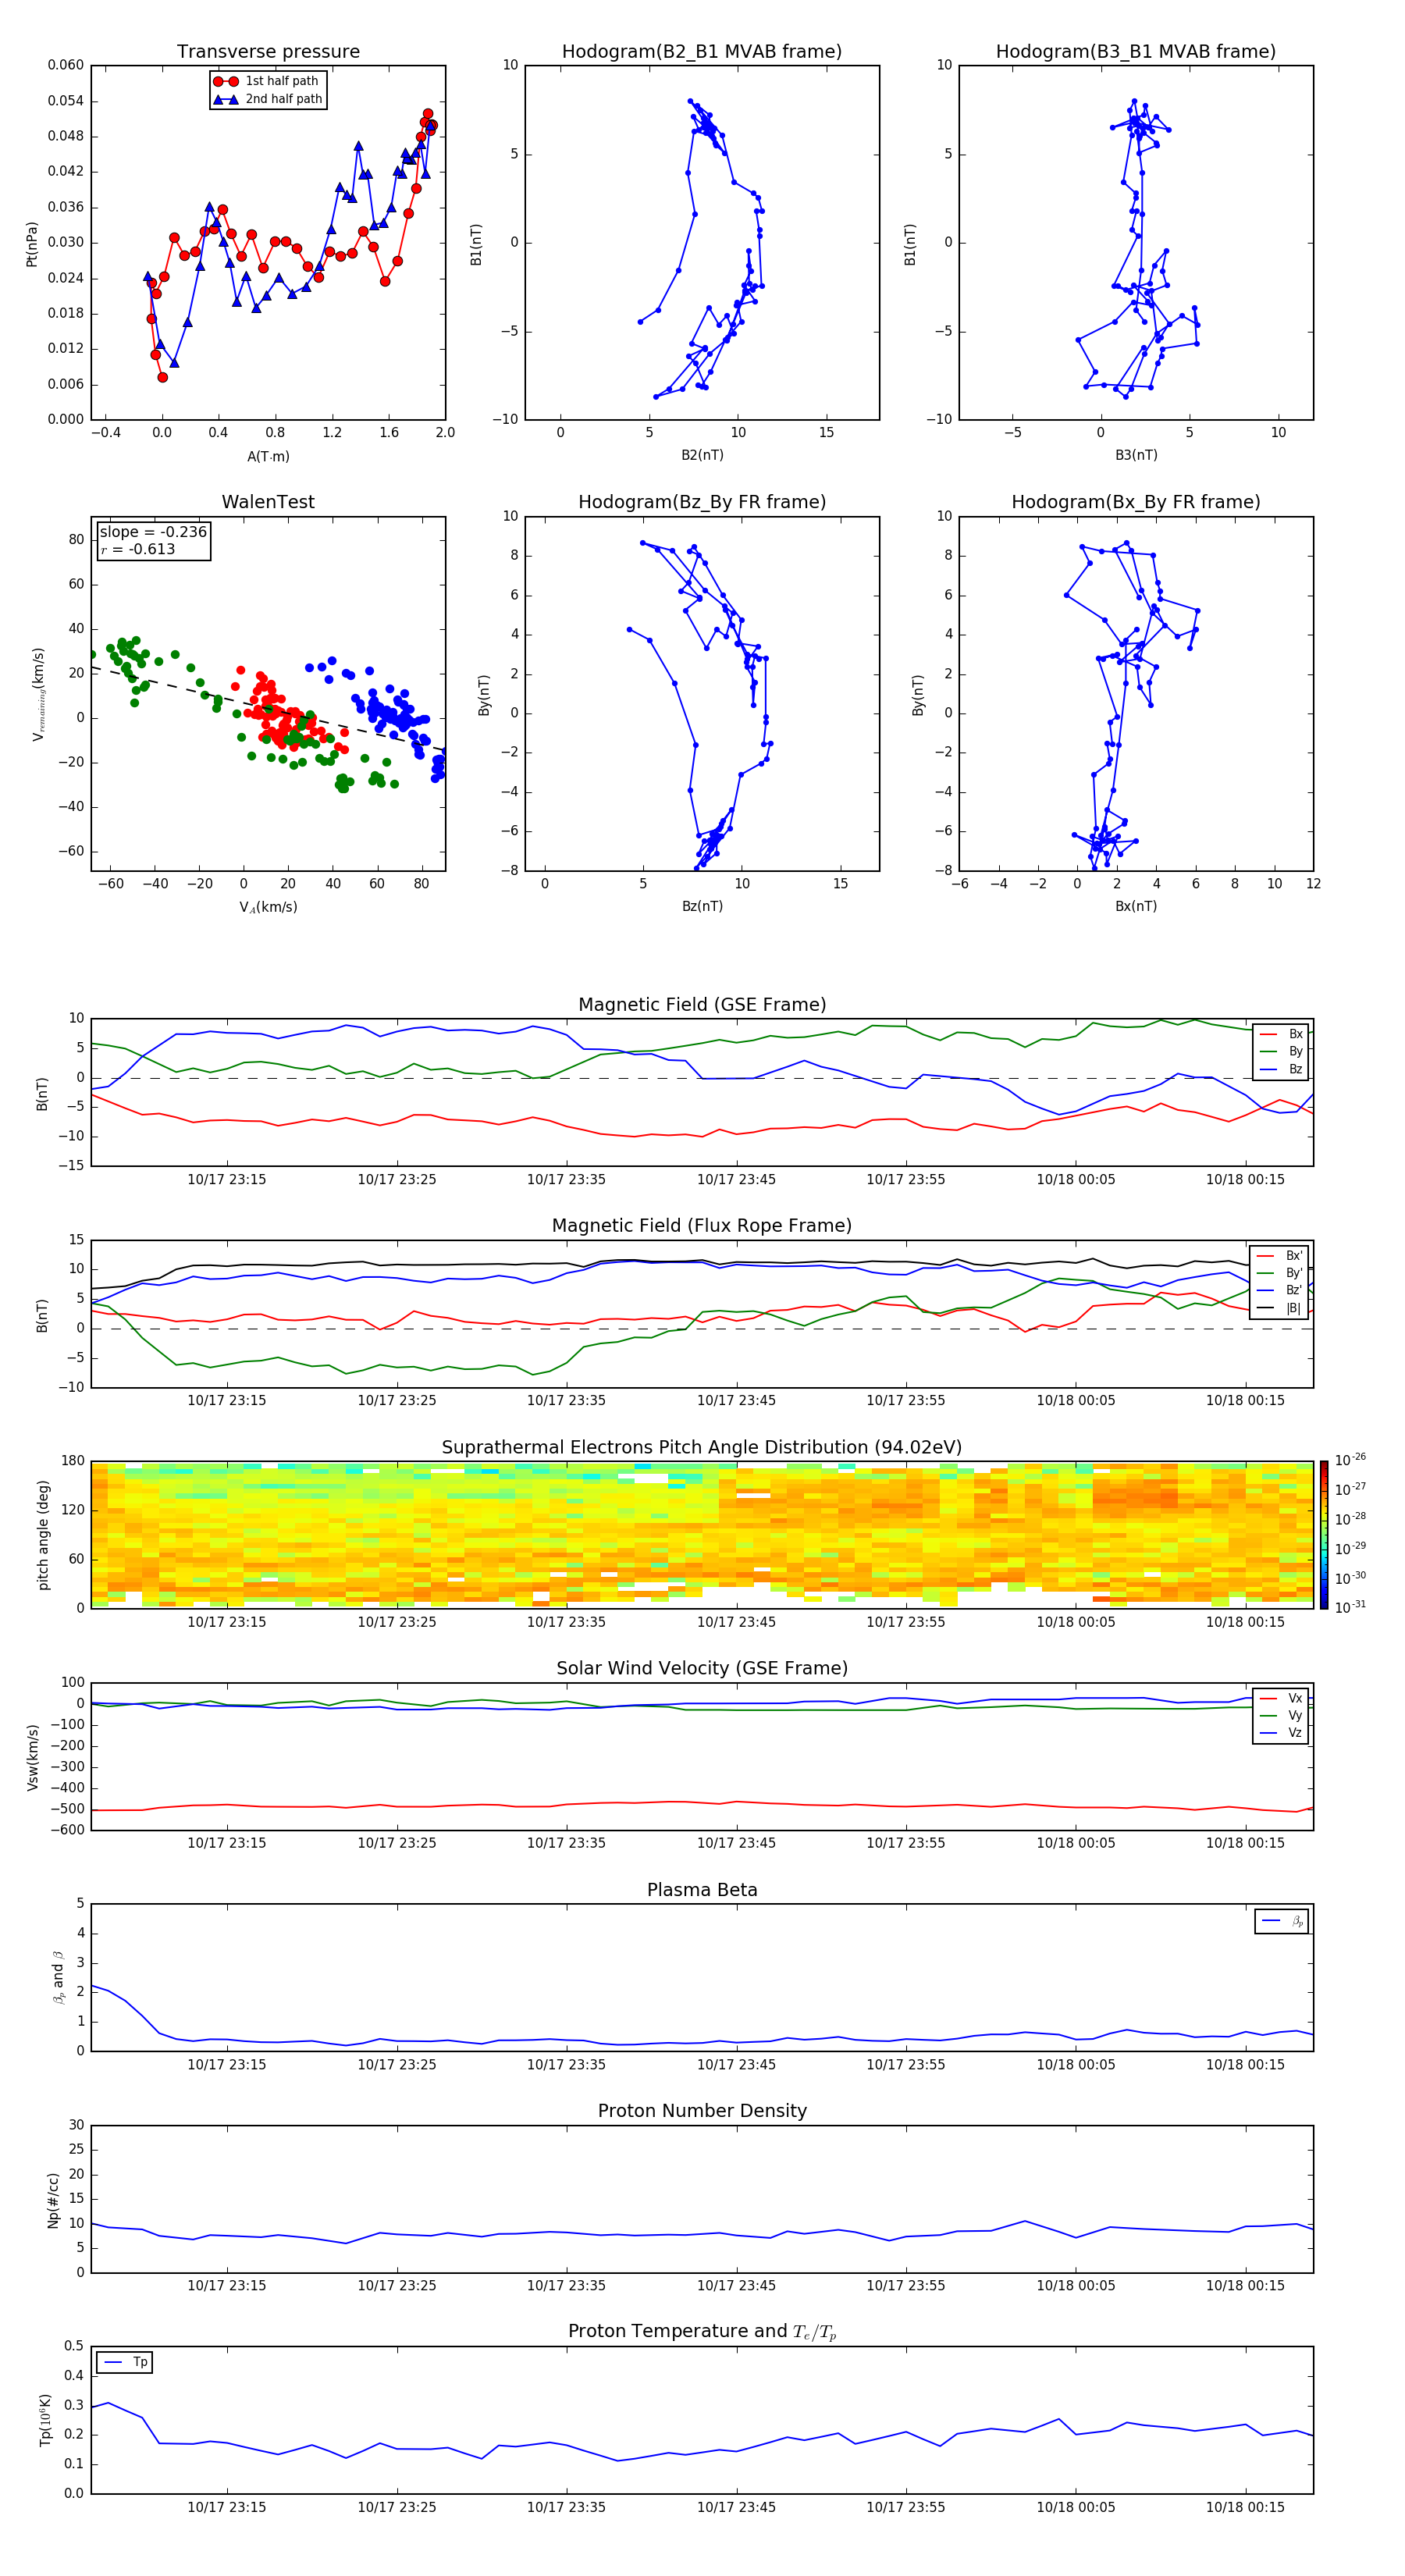Click the Vy entry in velocity legend

tap(1281, 1716)
